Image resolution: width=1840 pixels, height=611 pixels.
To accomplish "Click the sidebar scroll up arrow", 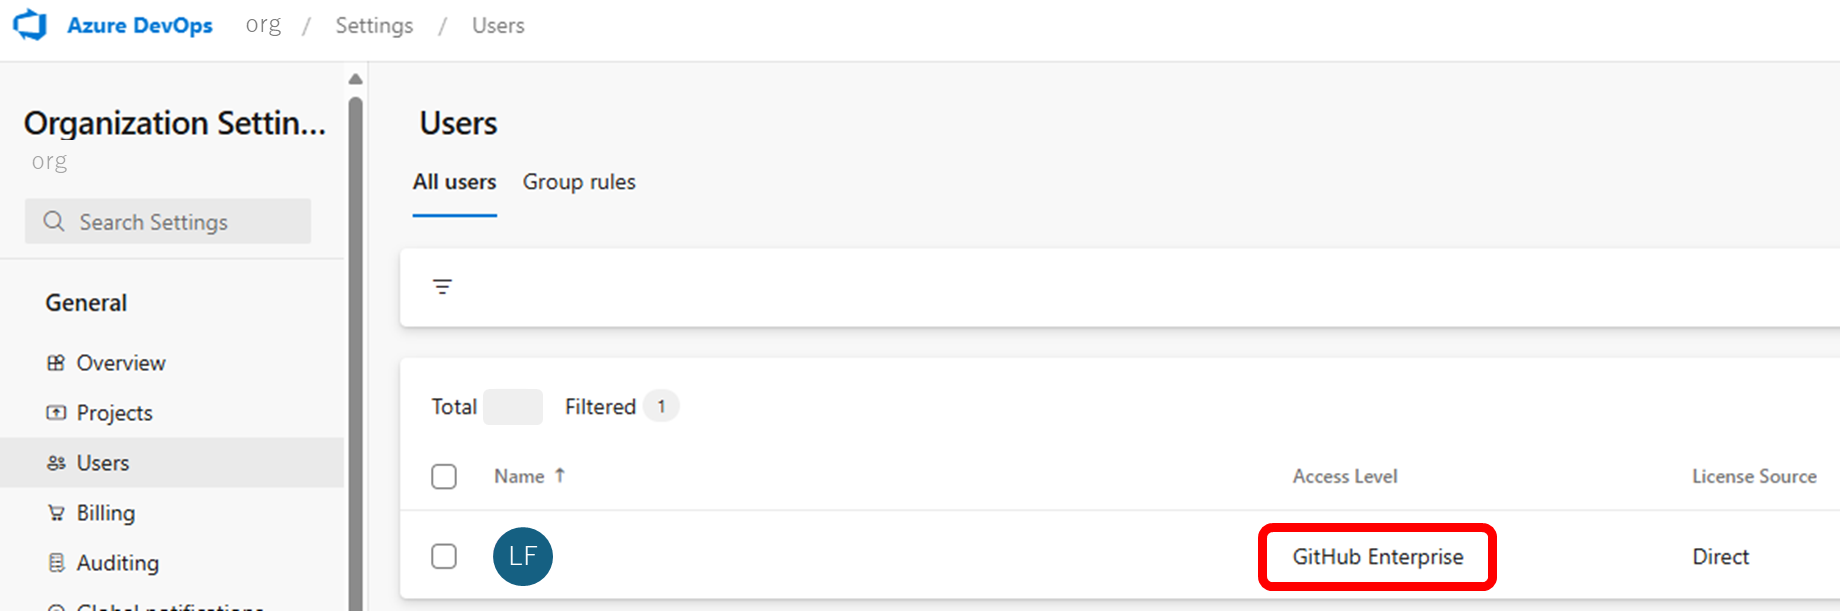I will (355, 79).
